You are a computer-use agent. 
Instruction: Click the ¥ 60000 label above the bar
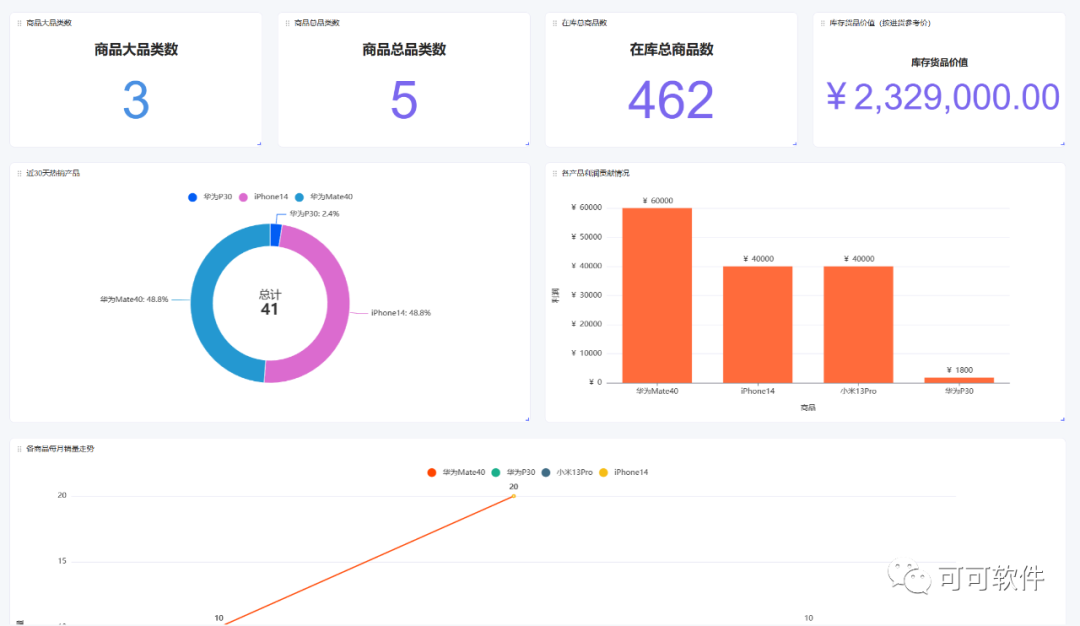pos(658,201)
